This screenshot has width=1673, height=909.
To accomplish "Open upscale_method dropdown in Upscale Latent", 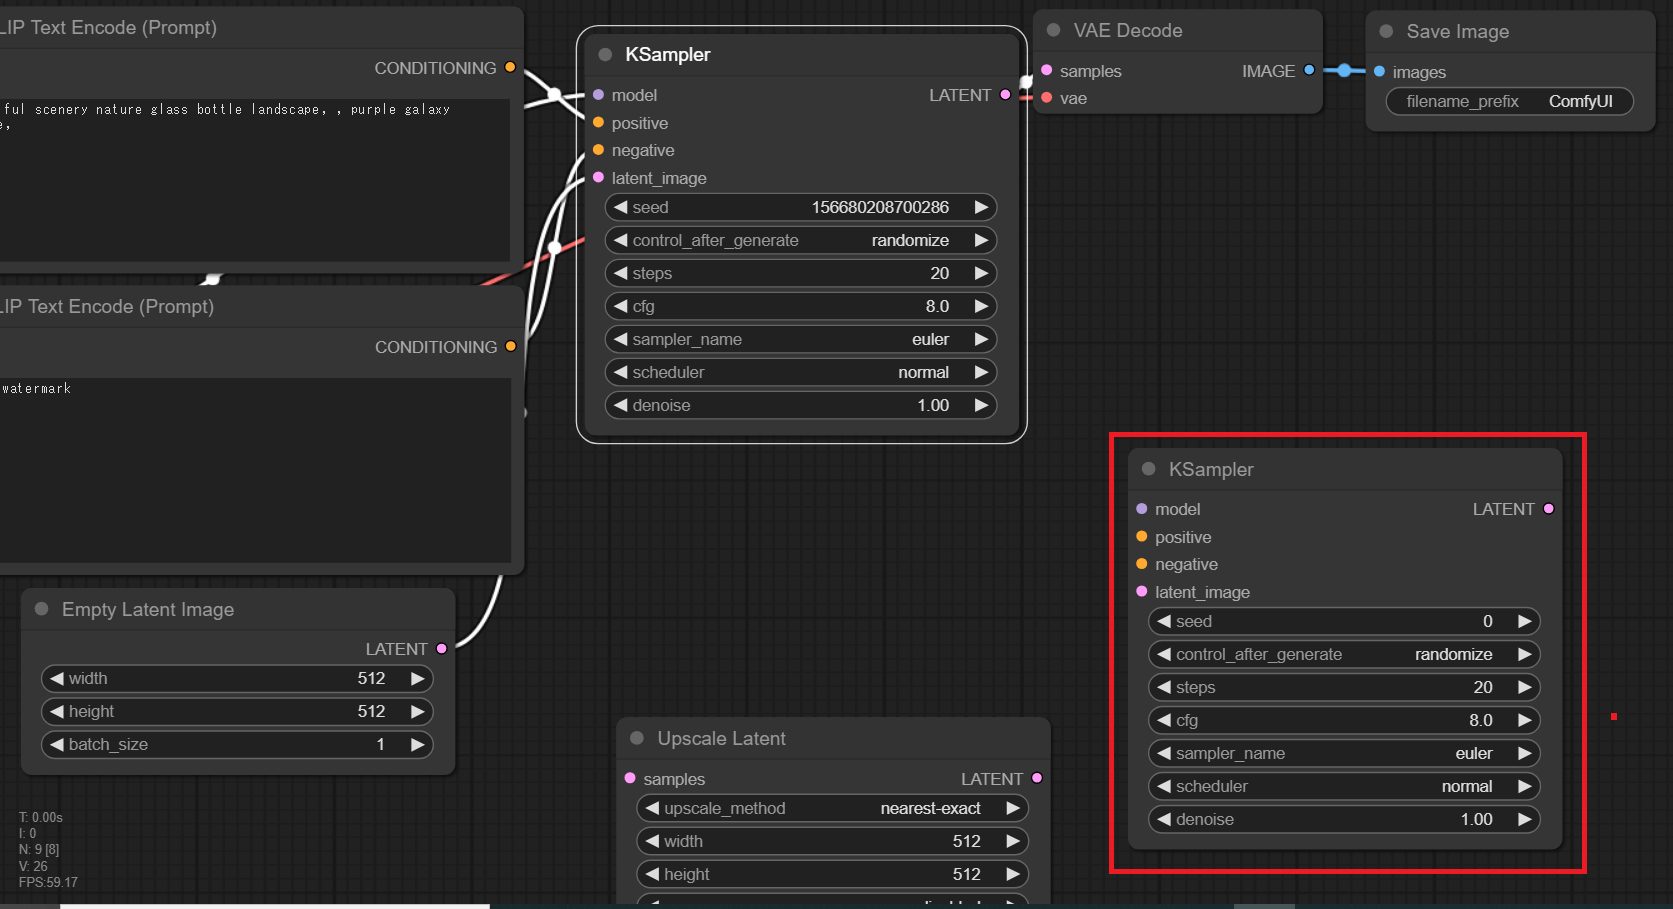I will click(832, 809).
